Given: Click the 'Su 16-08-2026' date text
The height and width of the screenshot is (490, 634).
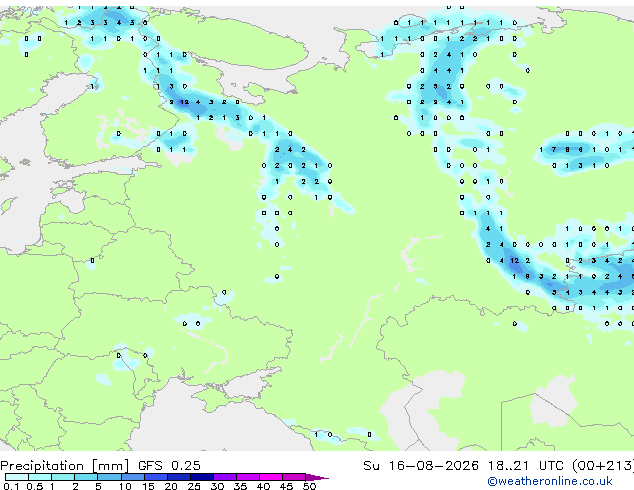Looking at the screenshot, I should click(421, 466).
